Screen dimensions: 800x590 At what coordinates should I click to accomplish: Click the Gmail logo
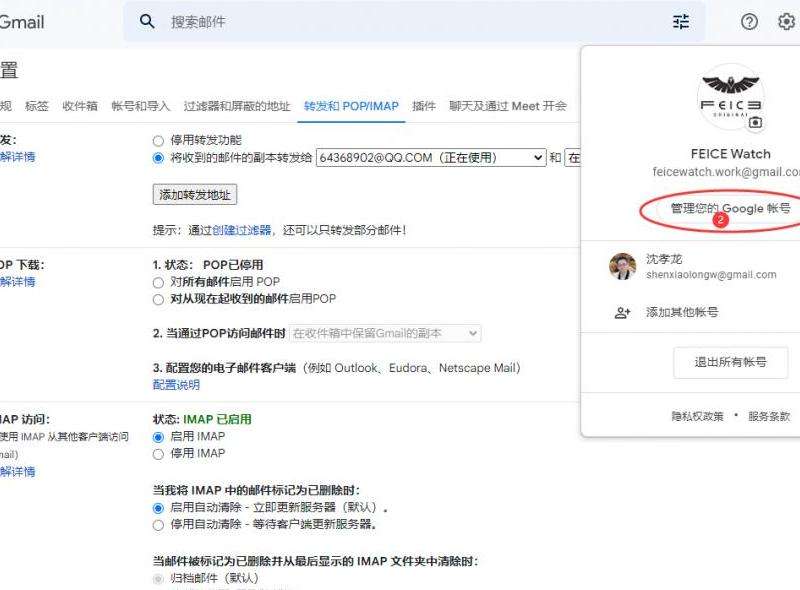(22, 22)
